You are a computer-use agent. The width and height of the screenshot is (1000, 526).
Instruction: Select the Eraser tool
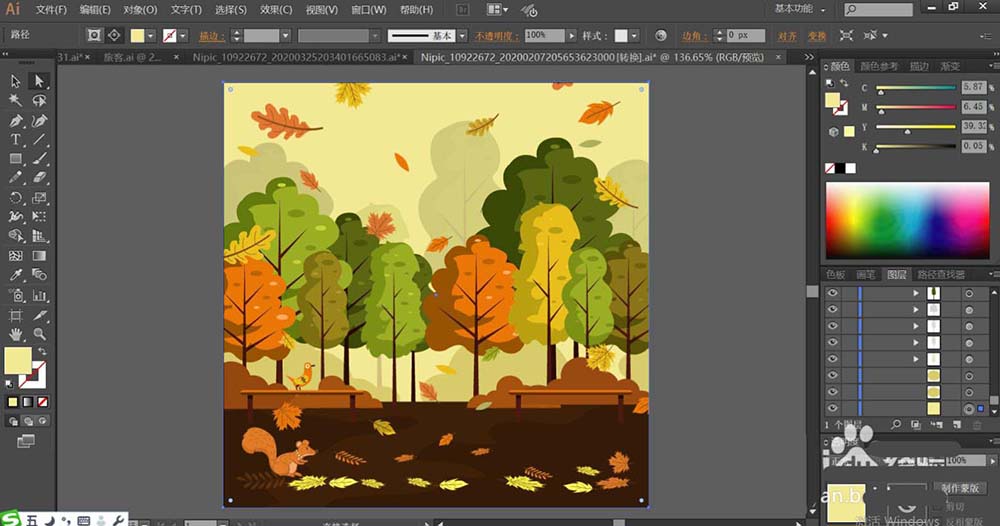coord(39,178)
